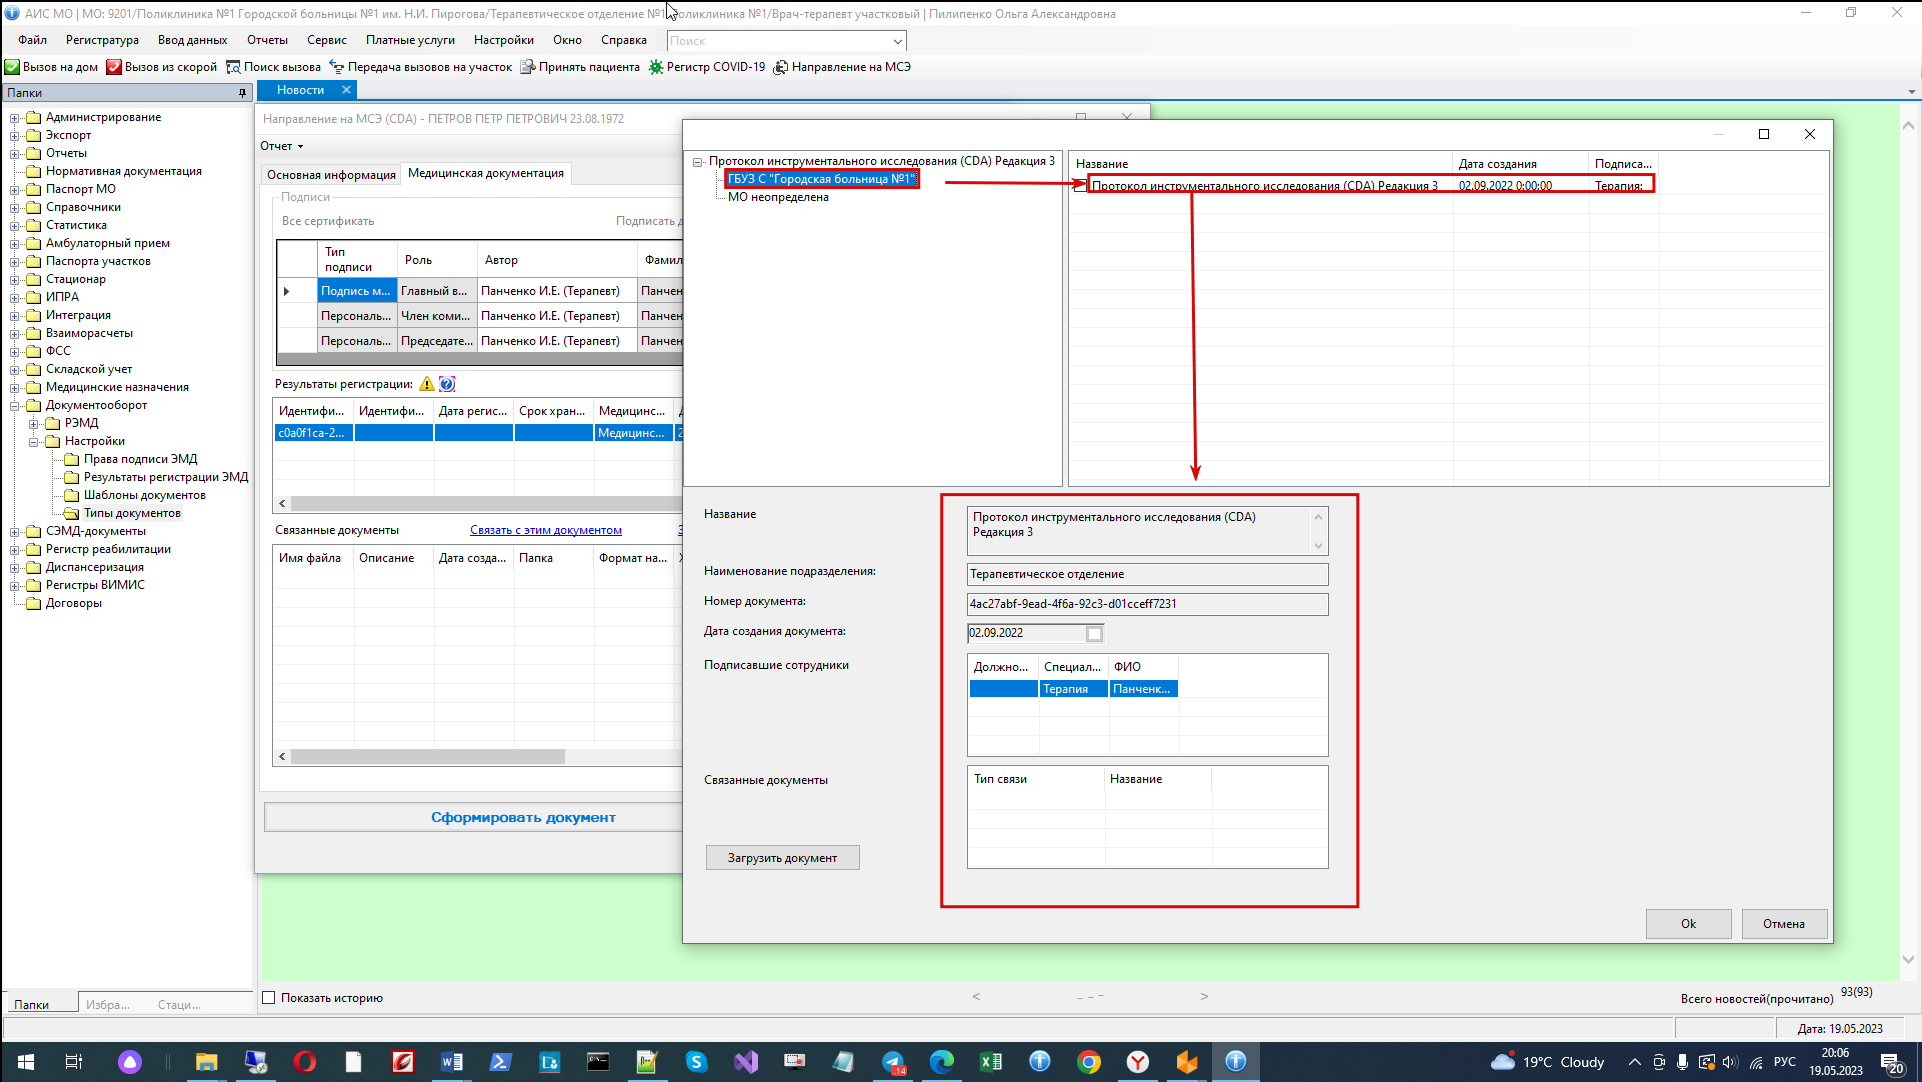The width and height of the screenshot is (1922, 1082).
Task: Click the Связанные документы horizontal scrollbar
Action: click(x=427, y=757)
